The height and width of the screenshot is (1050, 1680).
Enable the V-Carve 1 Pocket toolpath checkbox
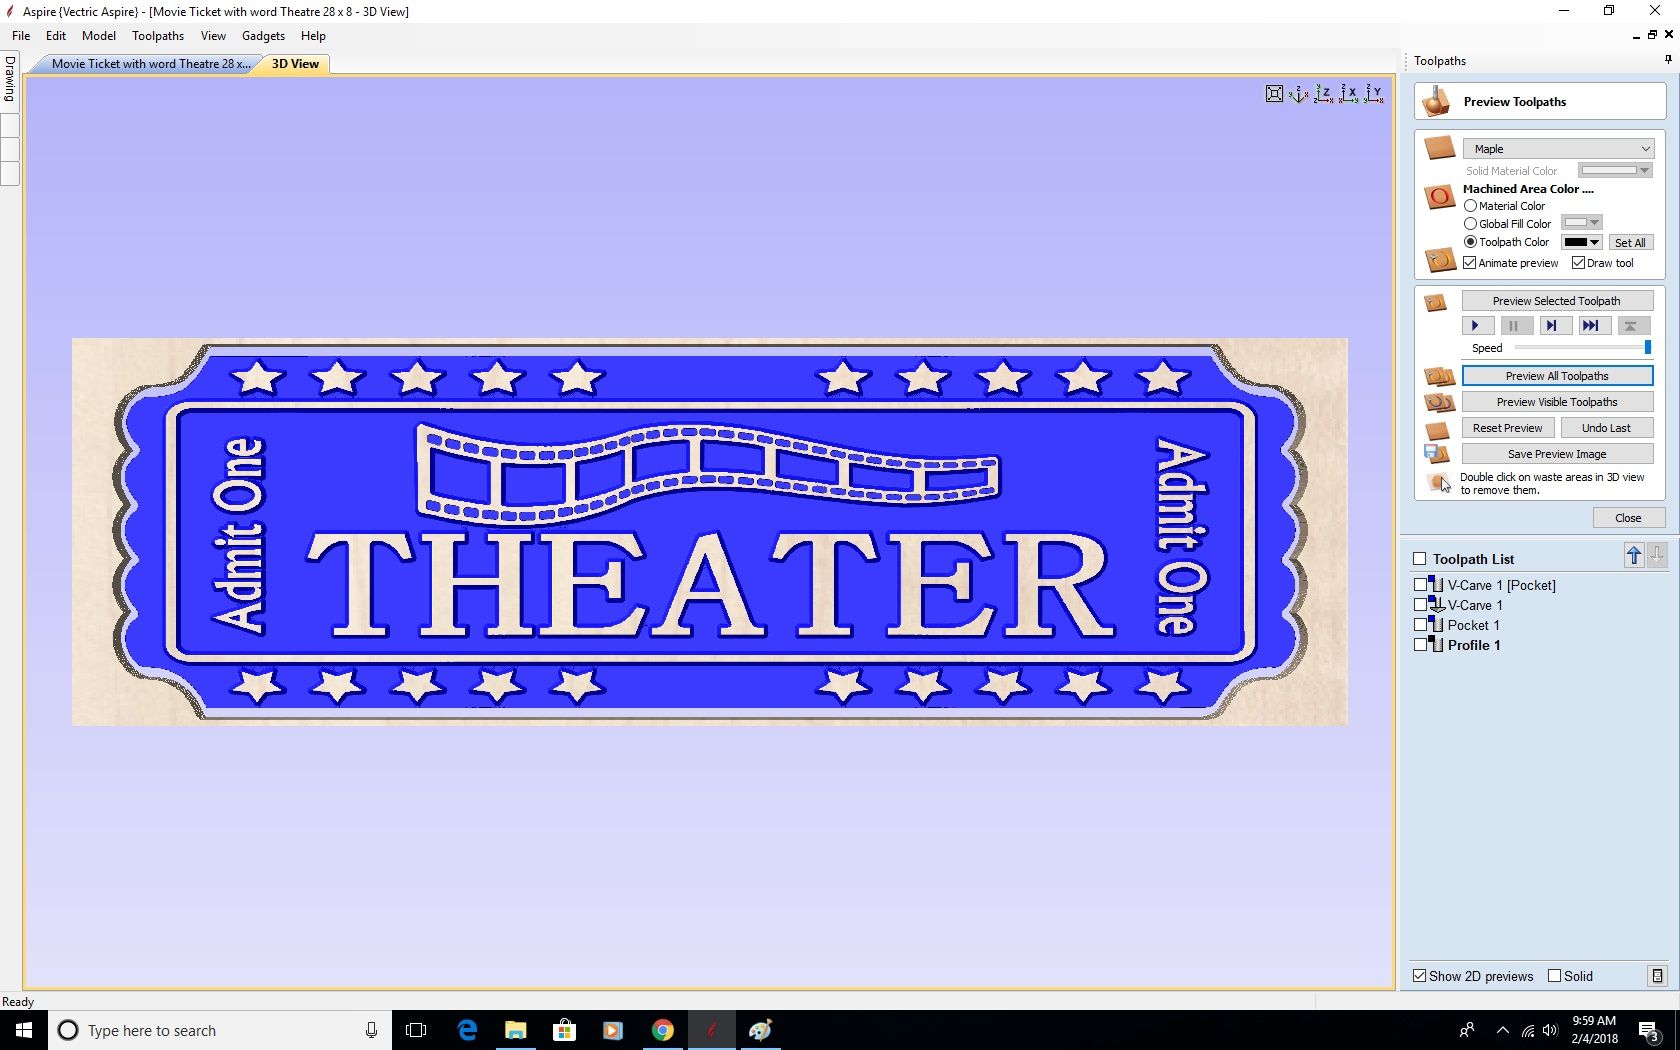click(1420, 584)
